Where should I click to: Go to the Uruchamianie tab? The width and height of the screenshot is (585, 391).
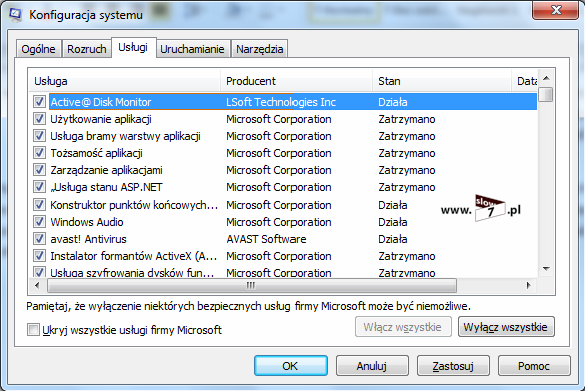tap(193, 49)
